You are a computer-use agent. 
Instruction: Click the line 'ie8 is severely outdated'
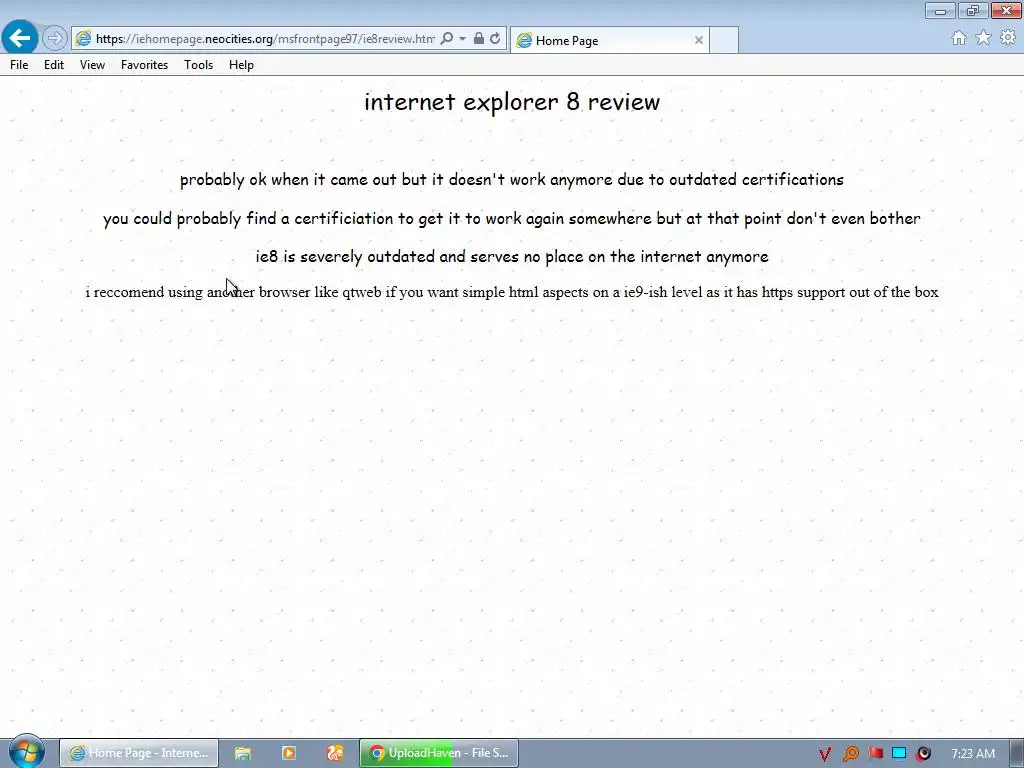[x=512, y=257]
